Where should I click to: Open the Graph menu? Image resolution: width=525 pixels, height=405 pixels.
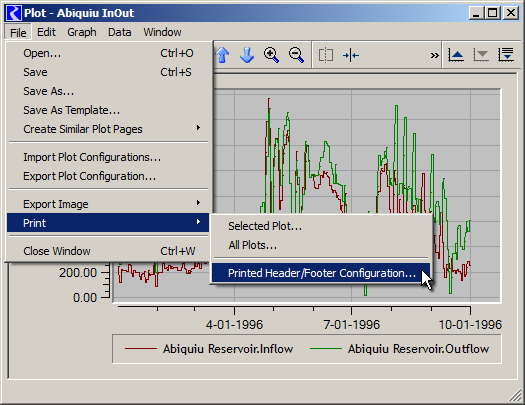[82, 32]
